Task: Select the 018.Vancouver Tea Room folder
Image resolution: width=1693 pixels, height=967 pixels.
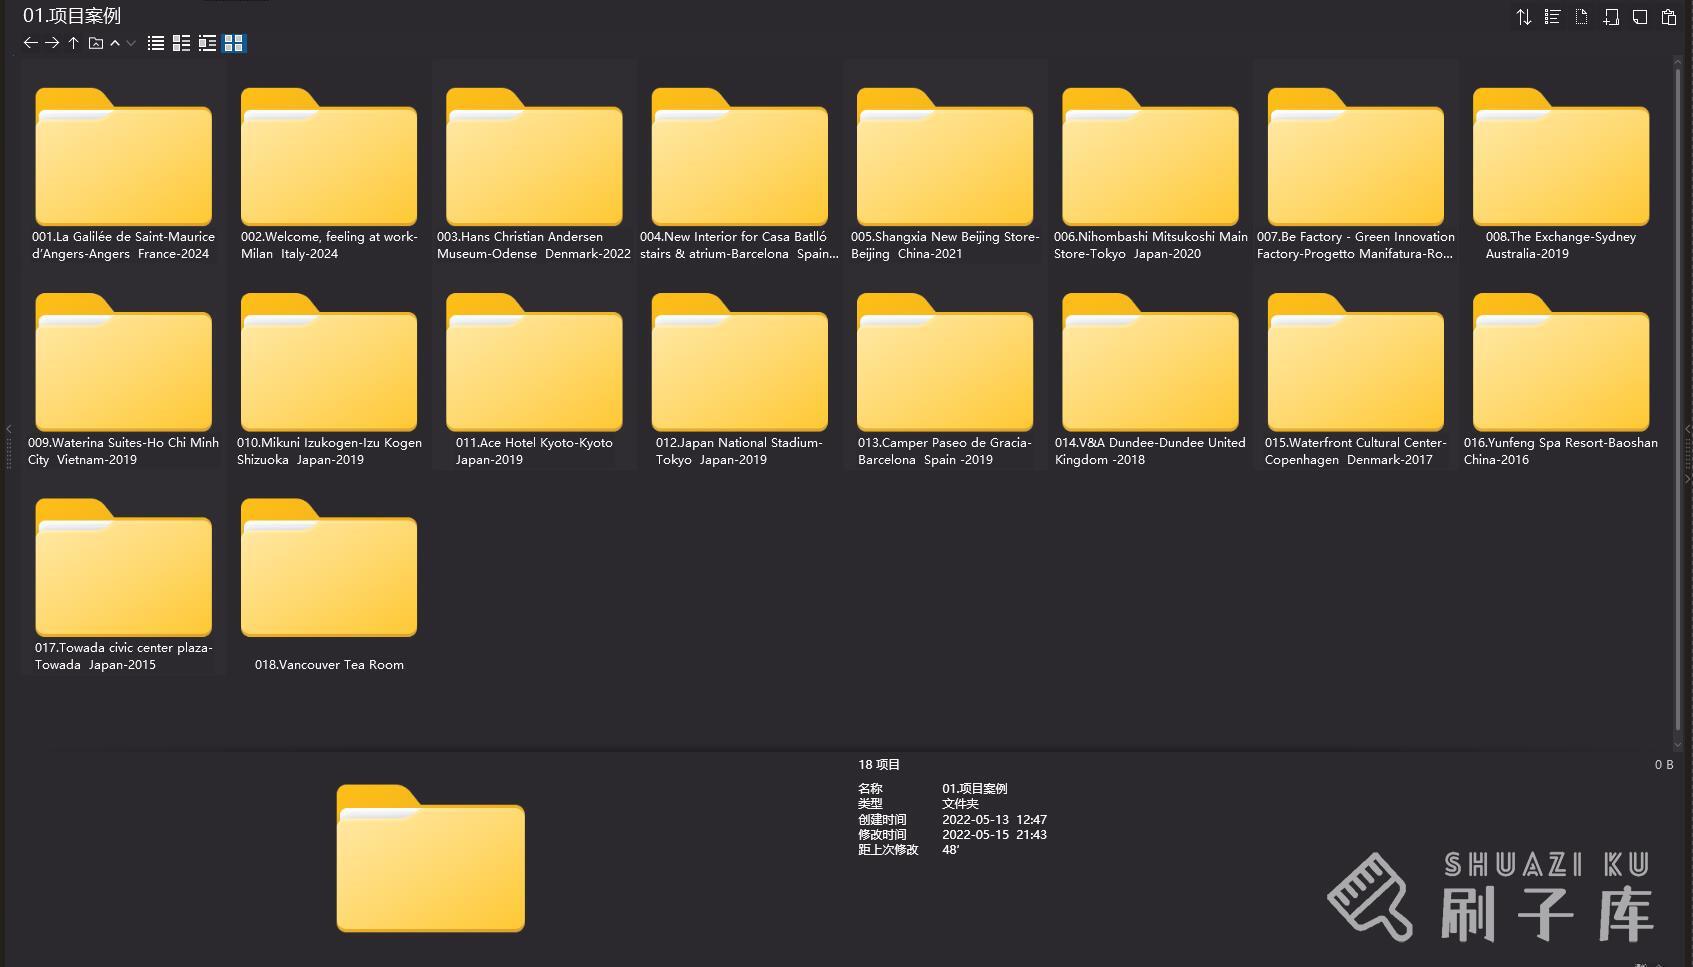Action: pyautogui.click(x=329, y=575)
